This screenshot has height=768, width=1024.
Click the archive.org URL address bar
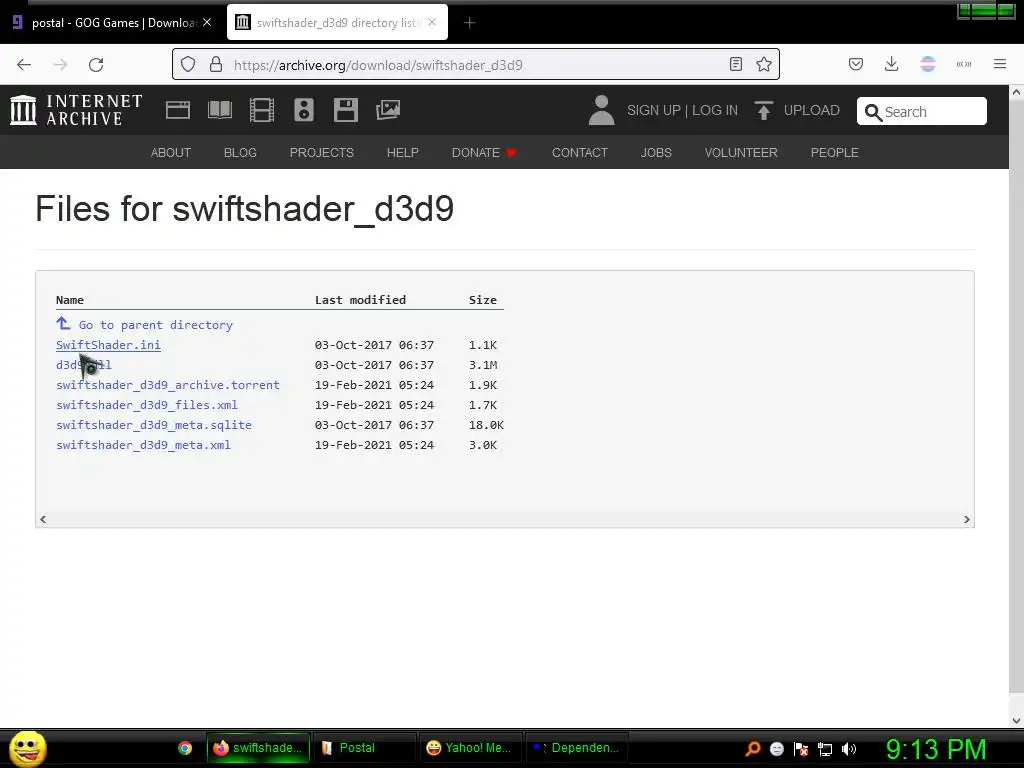pyautogui.click(x=475, y=65)
